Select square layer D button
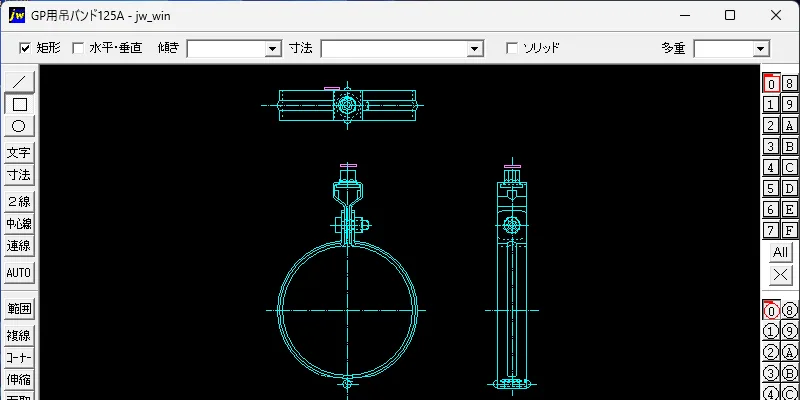The width and height of the screenshot is (800, 400). 789,188
